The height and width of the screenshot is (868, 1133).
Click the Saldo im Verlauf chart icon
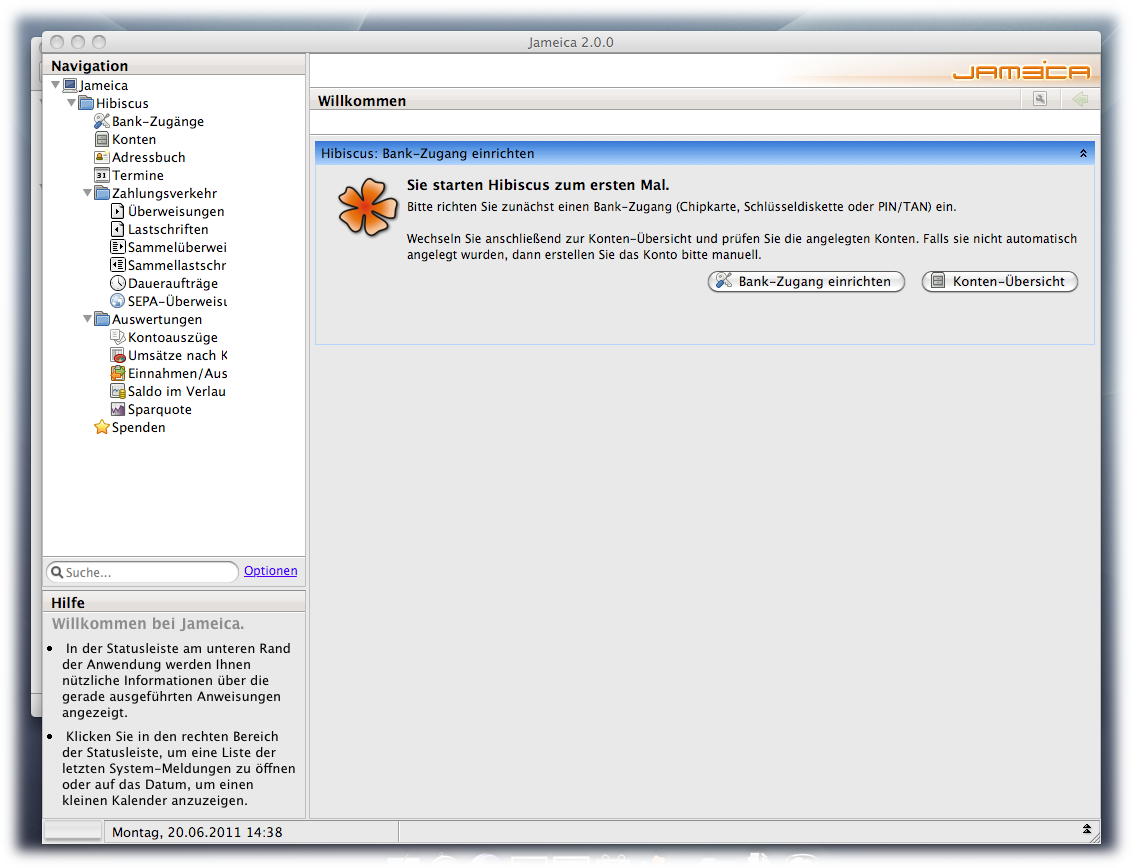click(x=118, y=391)
